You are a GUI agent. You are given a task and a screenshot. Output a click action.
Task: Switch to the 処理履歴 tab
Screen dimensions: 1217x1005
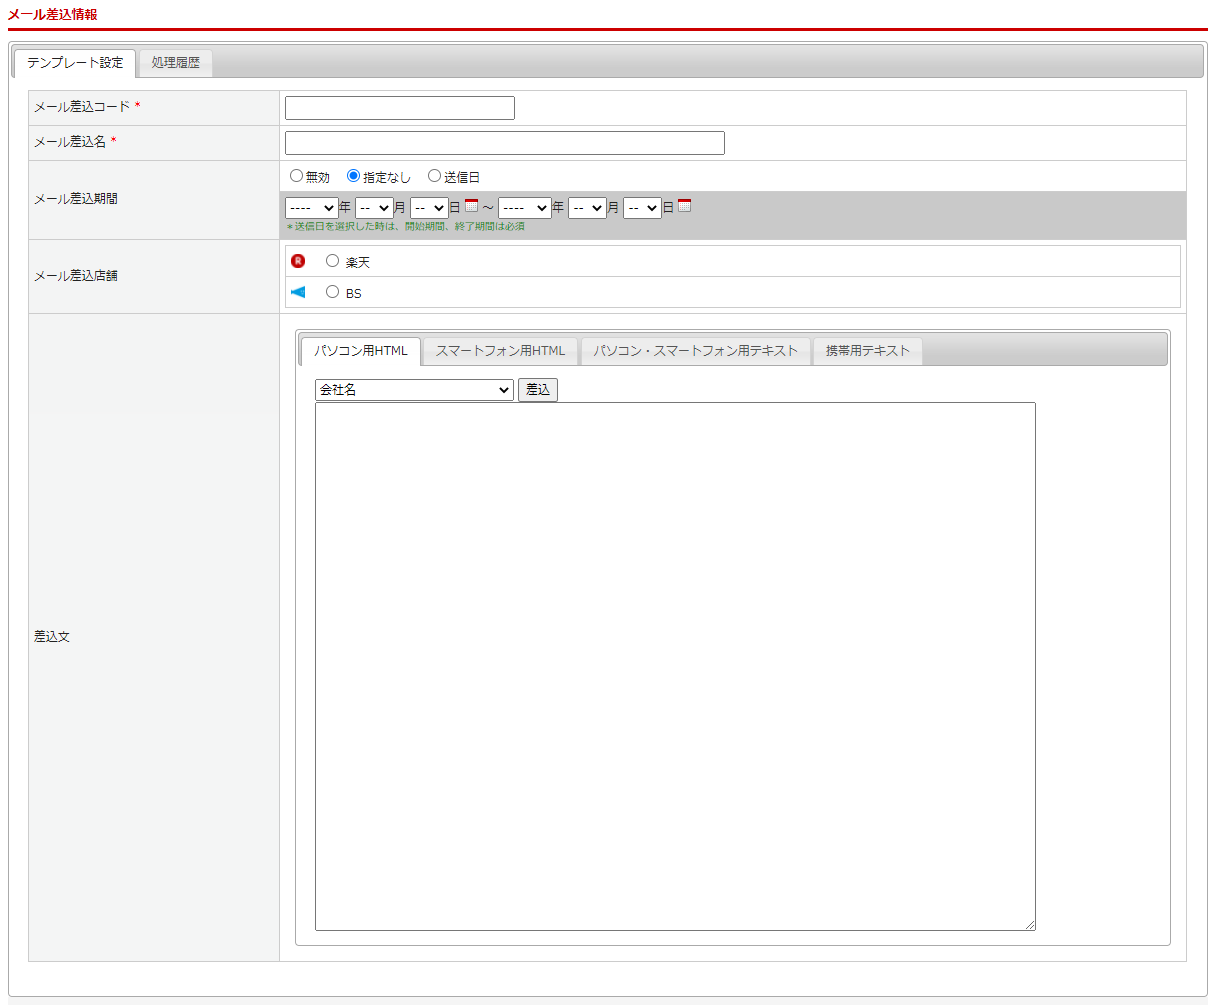coord(176,63)
